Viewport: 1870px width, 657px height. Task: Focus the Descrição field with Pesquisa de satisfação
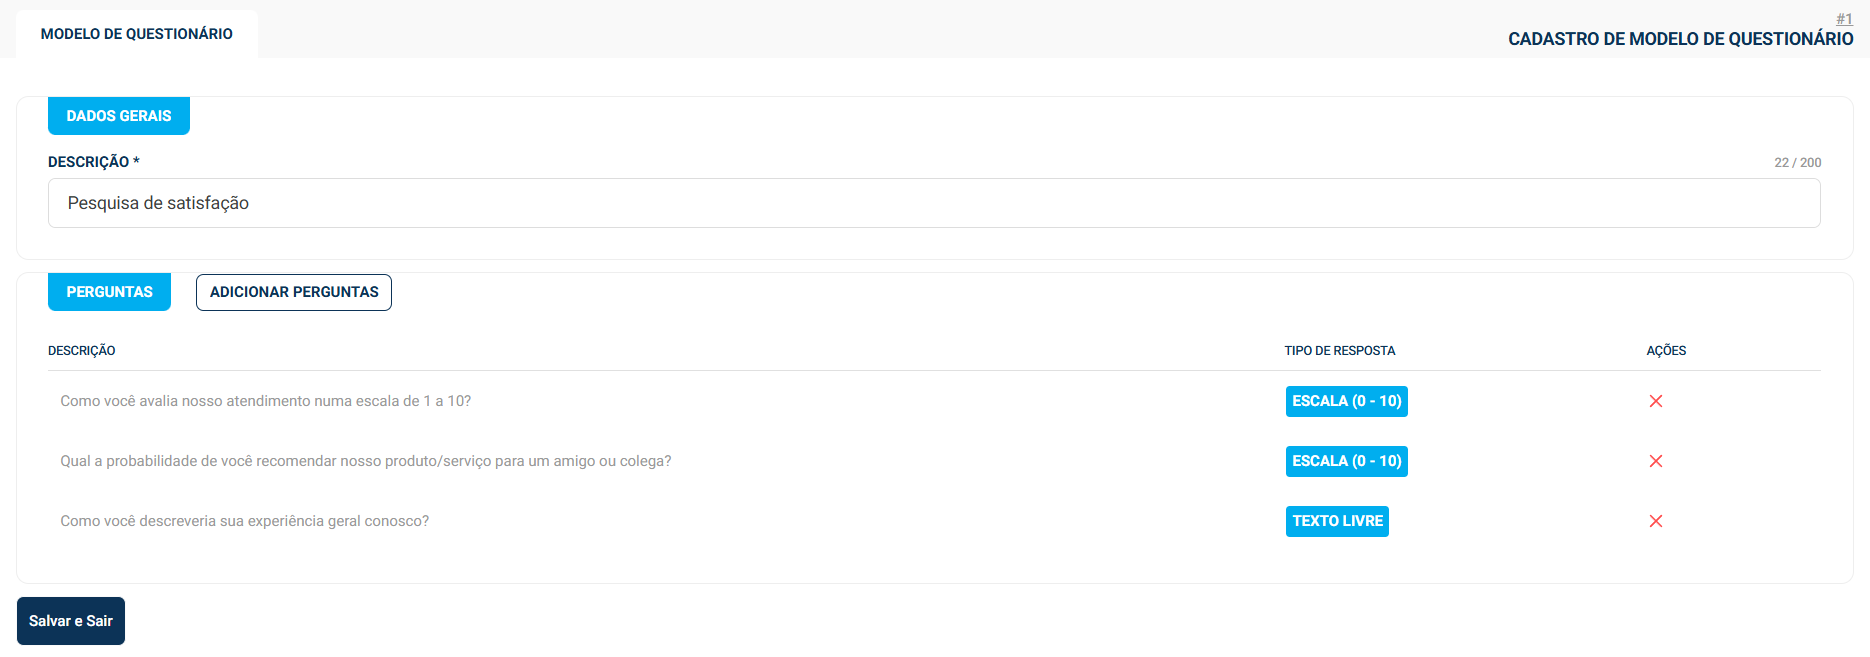point(933,203)
